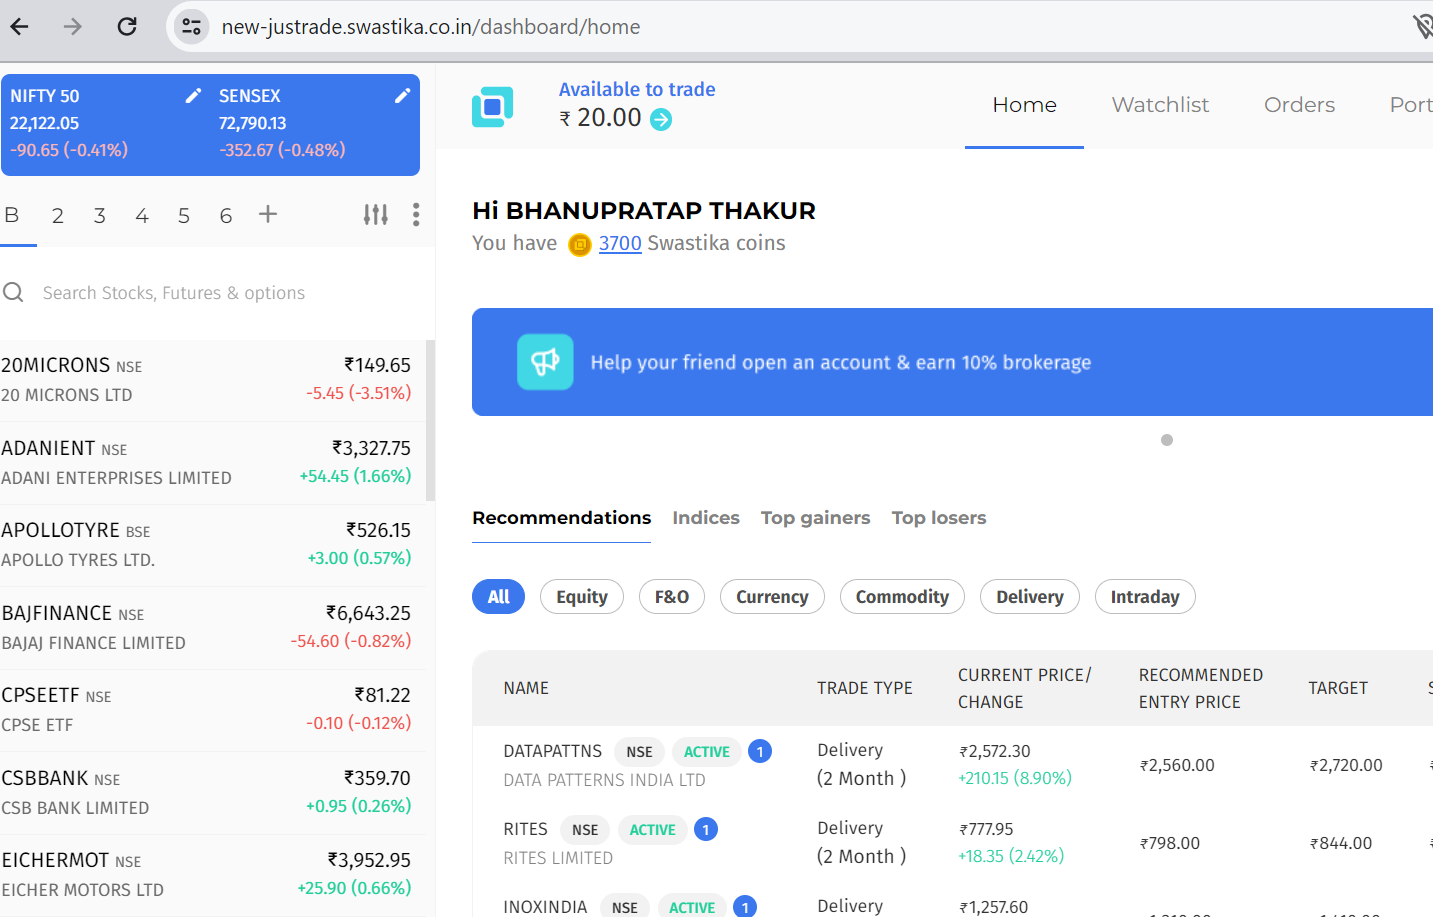This screenshot has height=917, width=1433.
Task: Click the arrow next to ₹20.00 balance
Action: pyautogui.click(x=661, y=120)
